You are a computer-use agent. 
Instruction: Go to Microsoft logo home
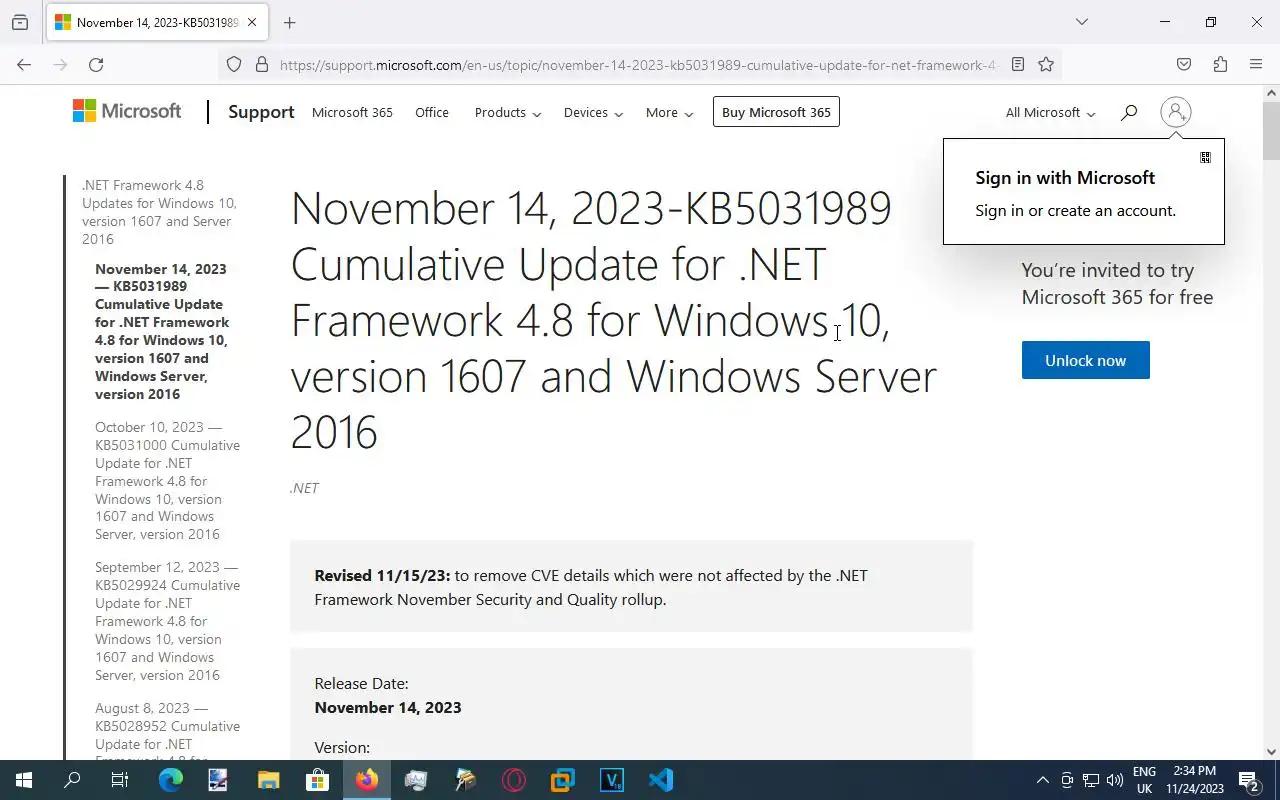(x=127, y=111)
